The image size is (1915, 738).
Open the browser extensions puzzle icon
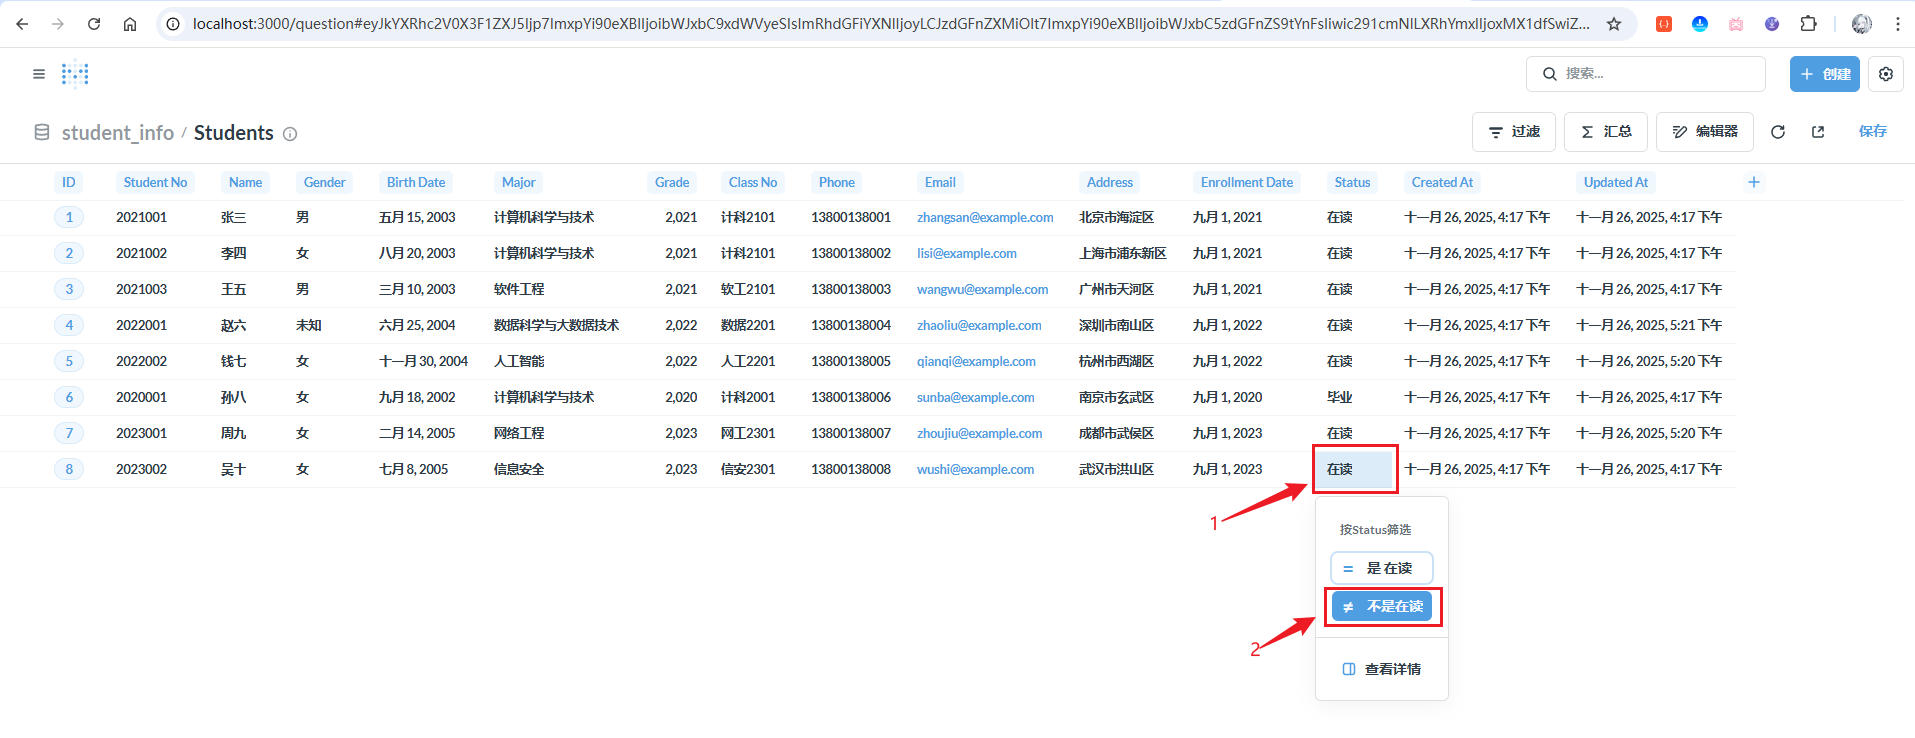(1808, 24)
